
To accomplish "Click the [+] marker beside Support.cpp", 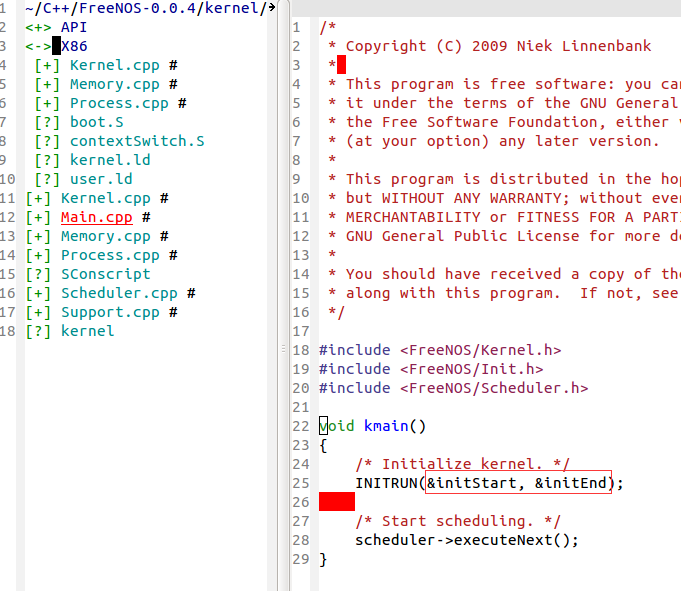I will point(38,313).
